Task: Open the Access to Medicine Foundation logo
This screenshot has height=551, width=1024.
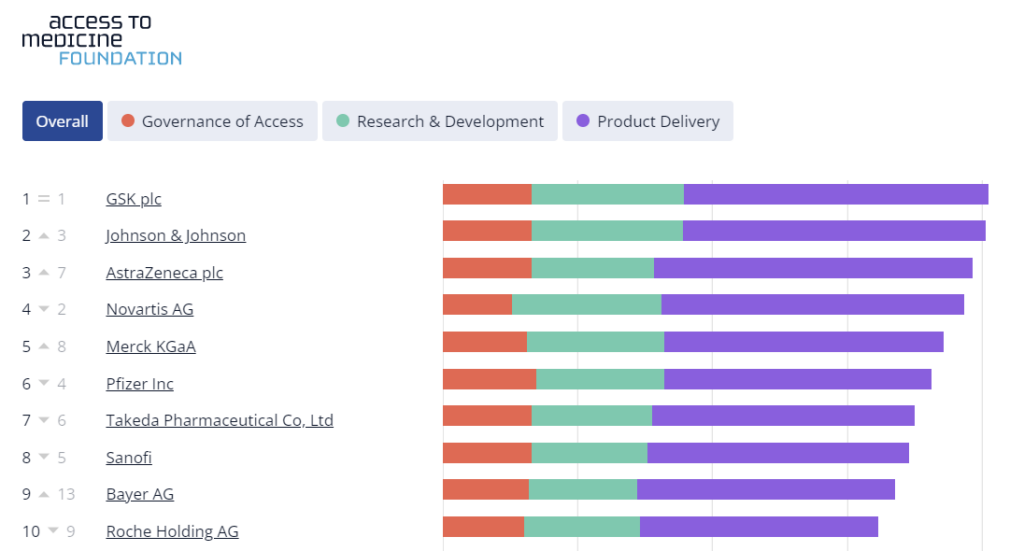Action: point(102,40)
